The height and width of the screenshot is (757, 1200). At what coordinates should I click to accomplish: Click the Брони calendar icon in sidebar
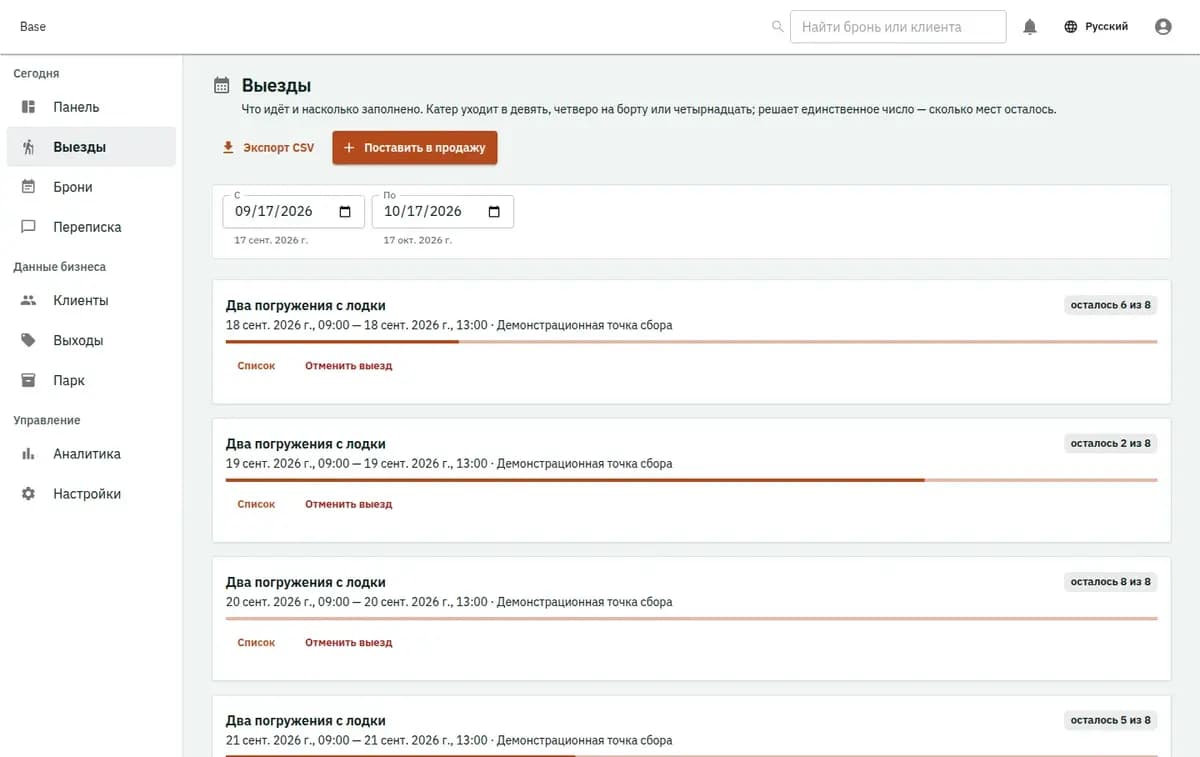pyautogui.click(x=29, y=187)
